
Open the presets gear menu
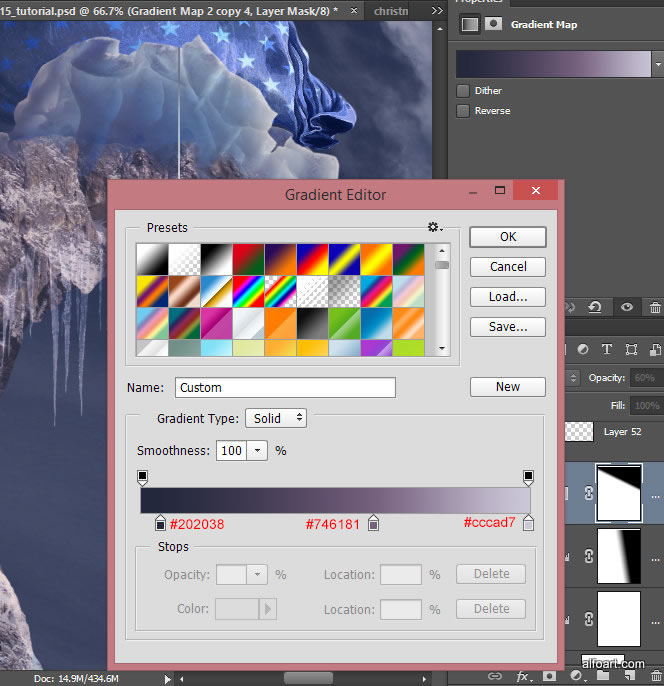point(435,227)
